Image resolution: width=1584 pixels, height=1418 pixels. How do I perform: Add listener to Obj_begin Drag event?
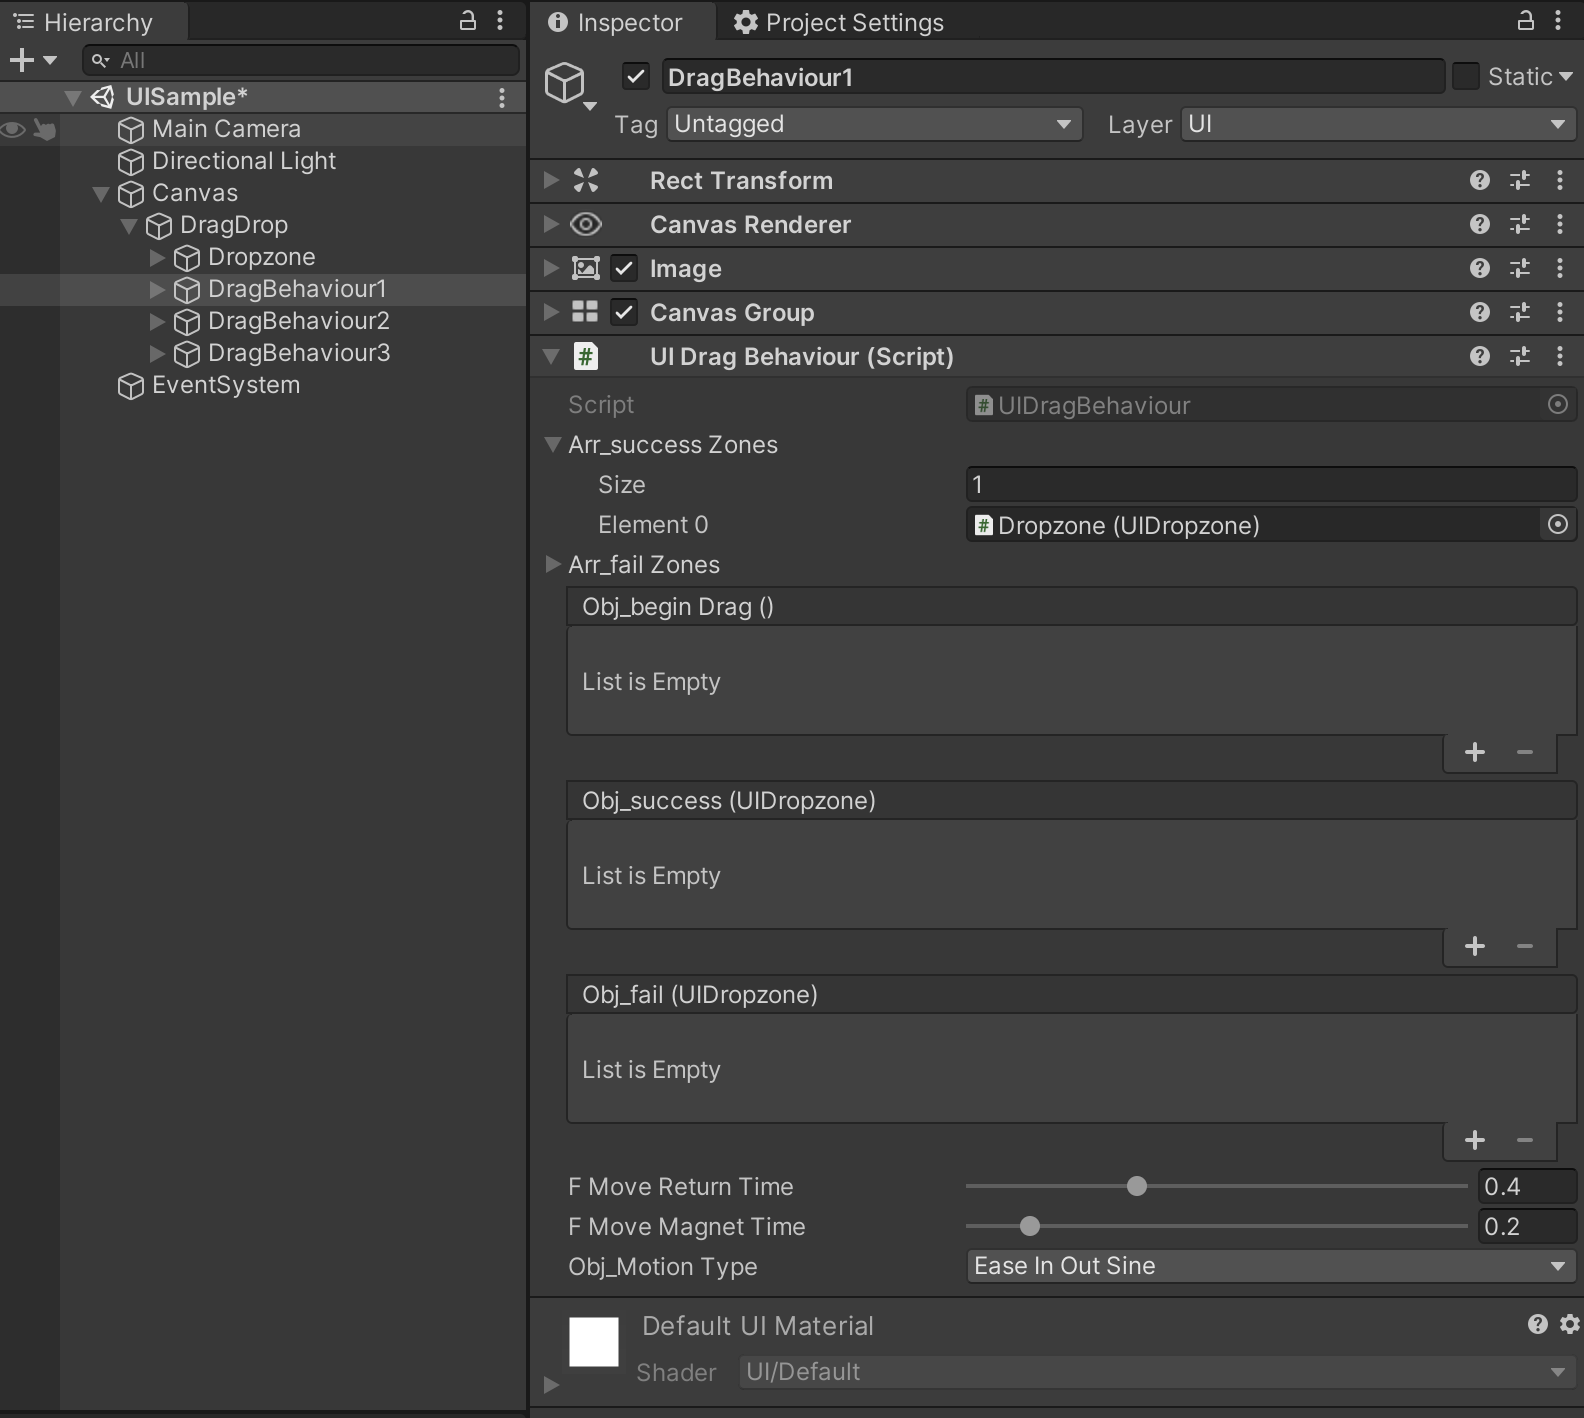pos(1475,752)
